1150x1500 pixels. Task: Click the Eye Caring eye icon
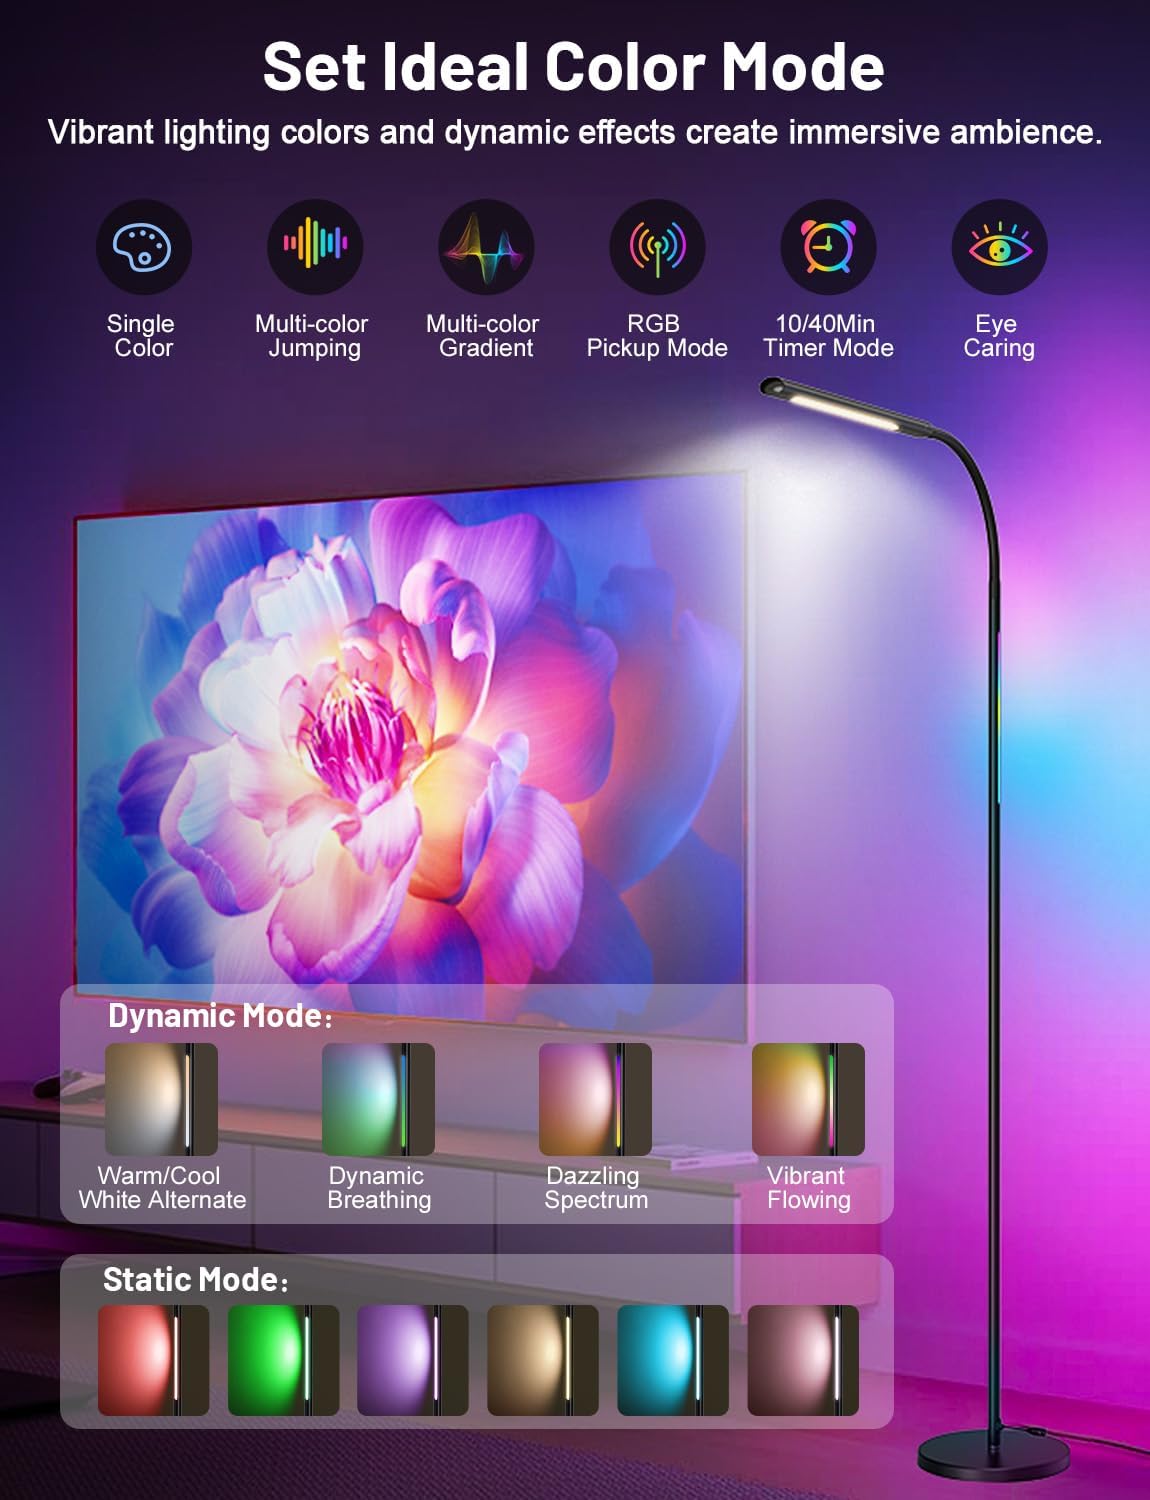(999, 247)
